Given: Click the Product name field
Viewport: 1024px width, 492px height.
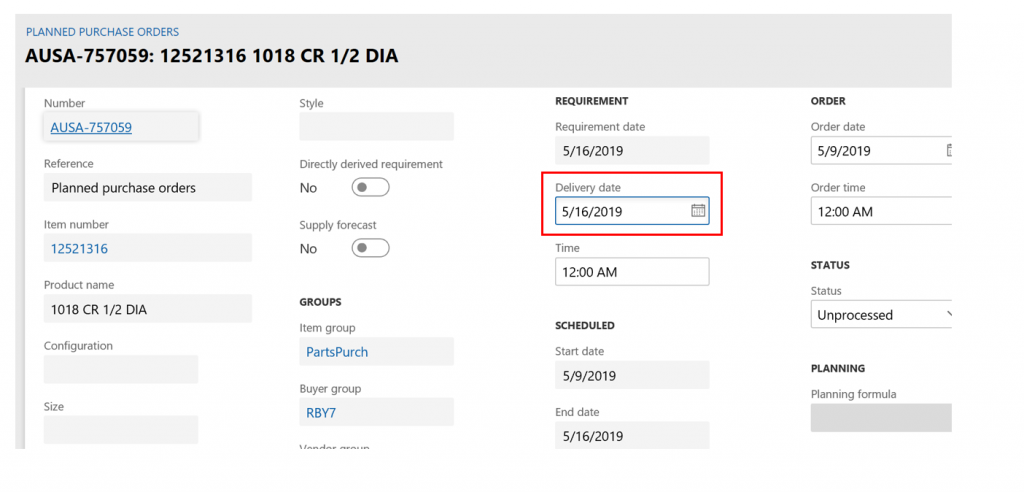Looking at the screenshot, I should [x=147, y=310].
